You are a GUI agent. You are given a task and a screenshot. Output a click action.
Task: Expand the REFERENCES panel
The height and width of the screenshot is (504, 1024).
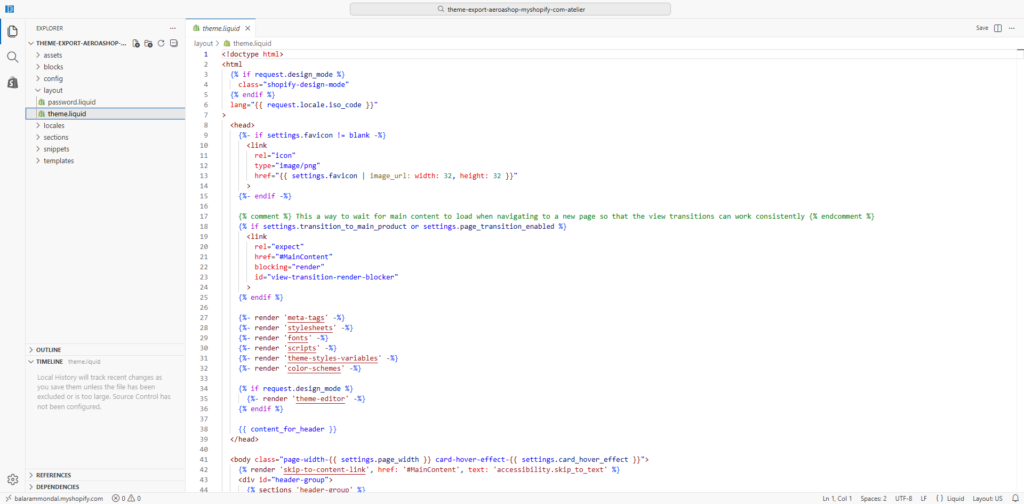click(105, 475)
